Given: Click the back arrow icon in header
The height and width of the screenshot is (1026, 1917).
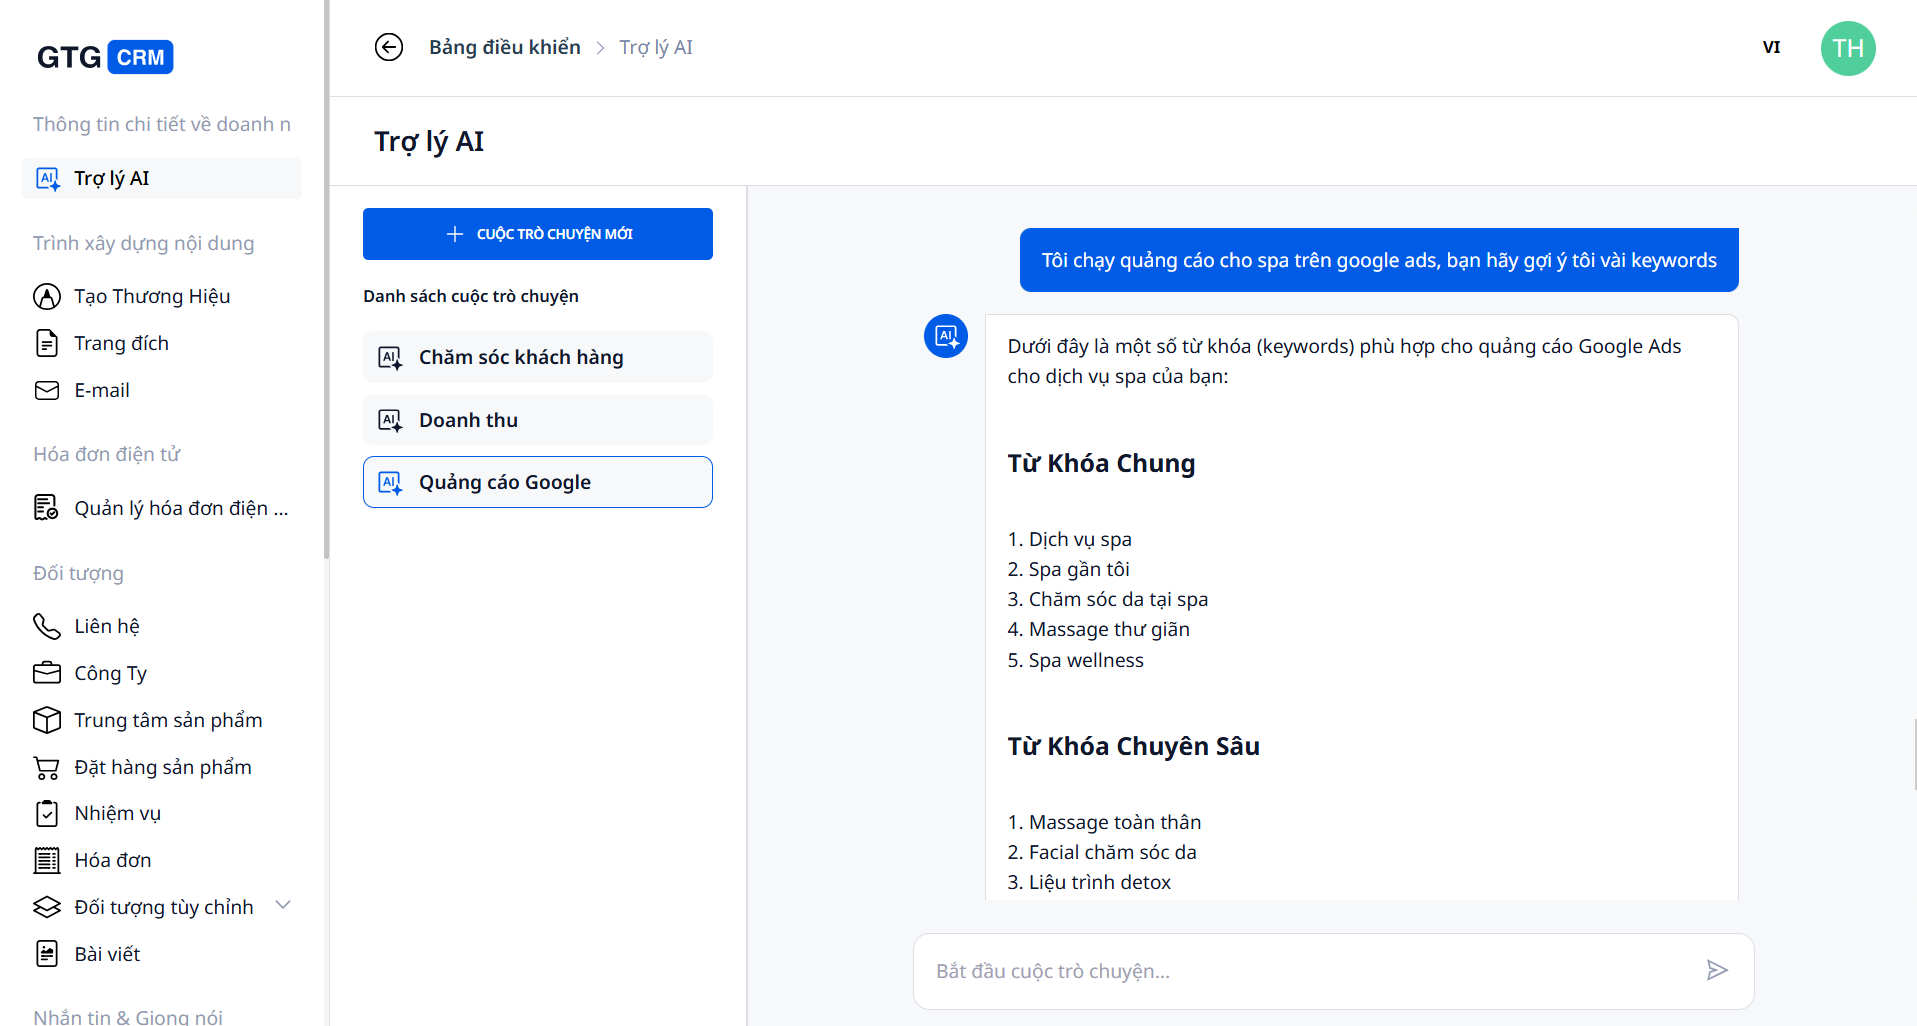Looking at the screenshot, I should (388, 47).
